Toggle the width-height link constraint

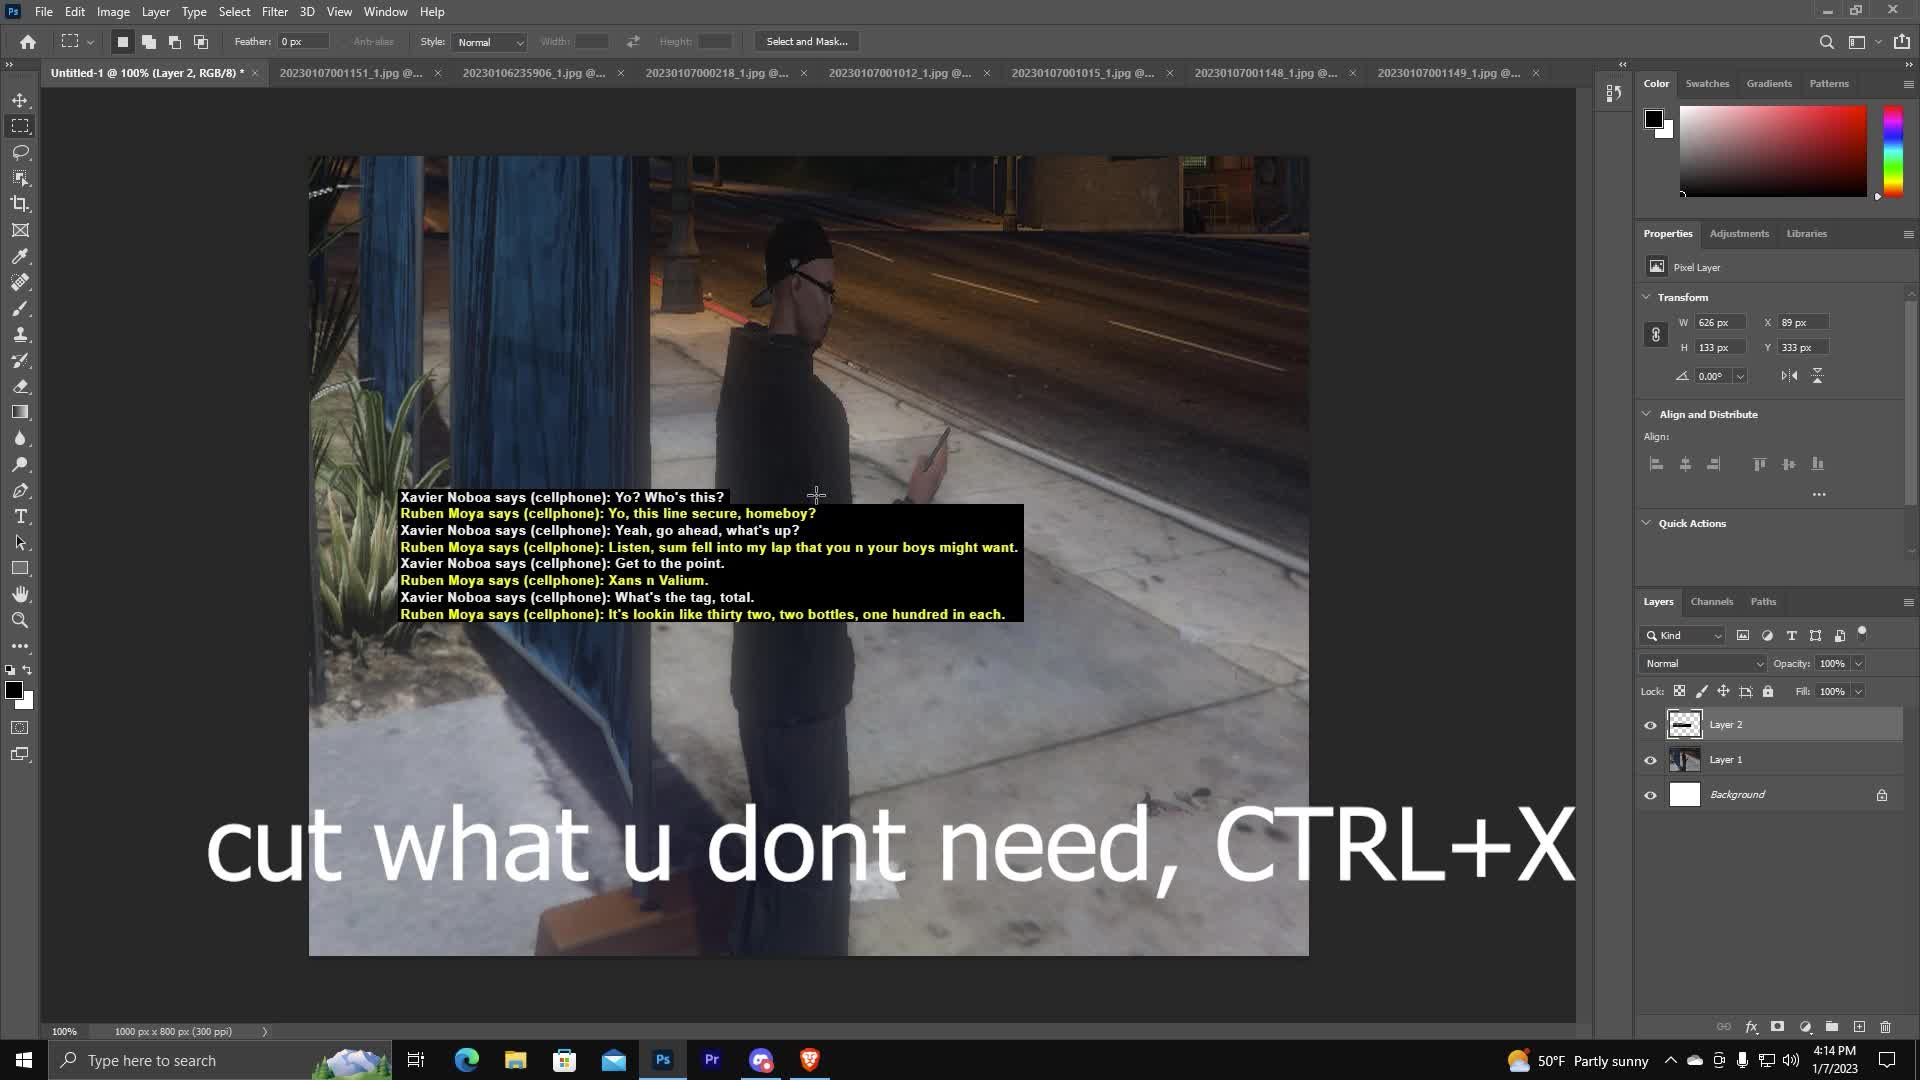(x=1655, y=335)
